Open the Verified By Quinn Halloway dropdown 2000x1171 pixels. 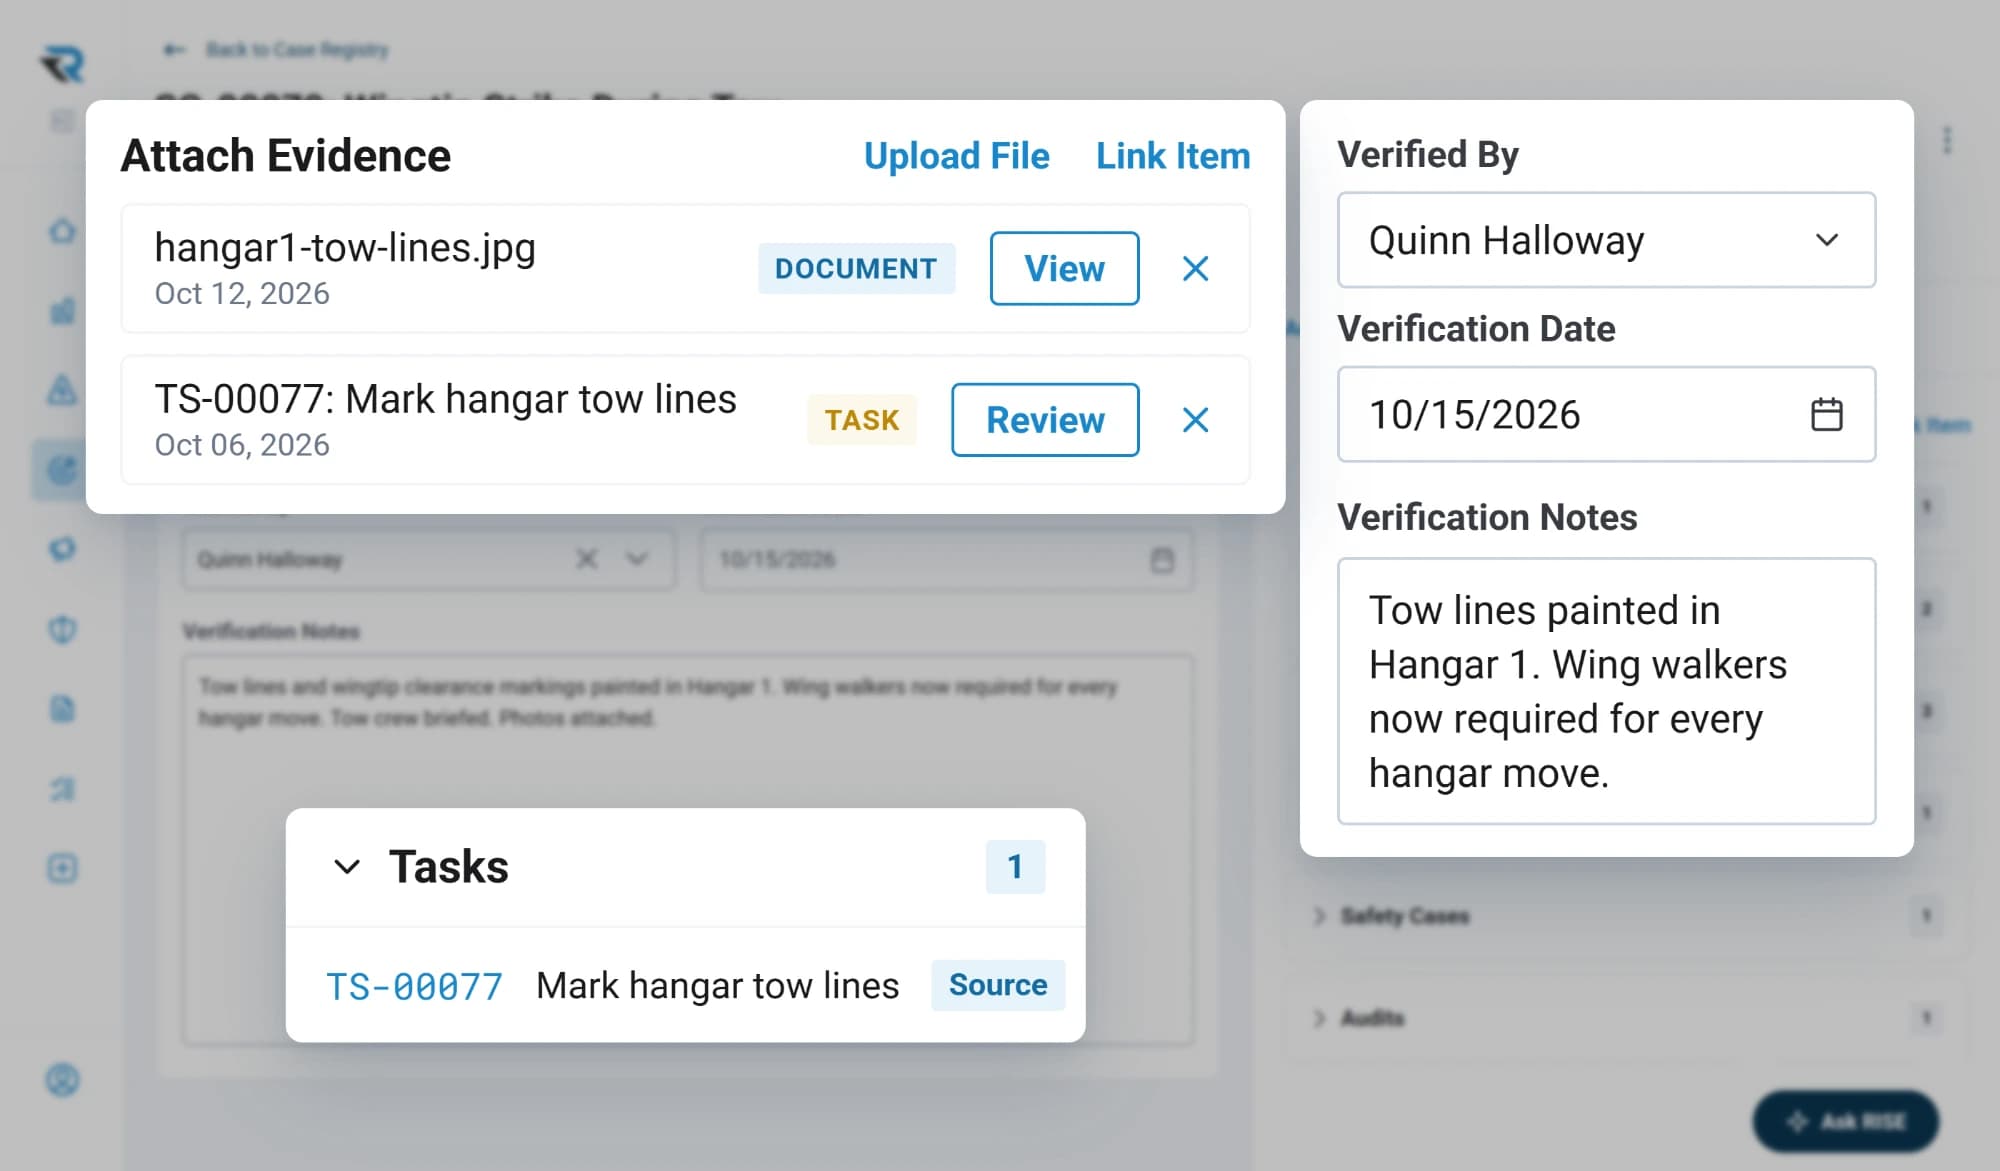(1606, 240)
